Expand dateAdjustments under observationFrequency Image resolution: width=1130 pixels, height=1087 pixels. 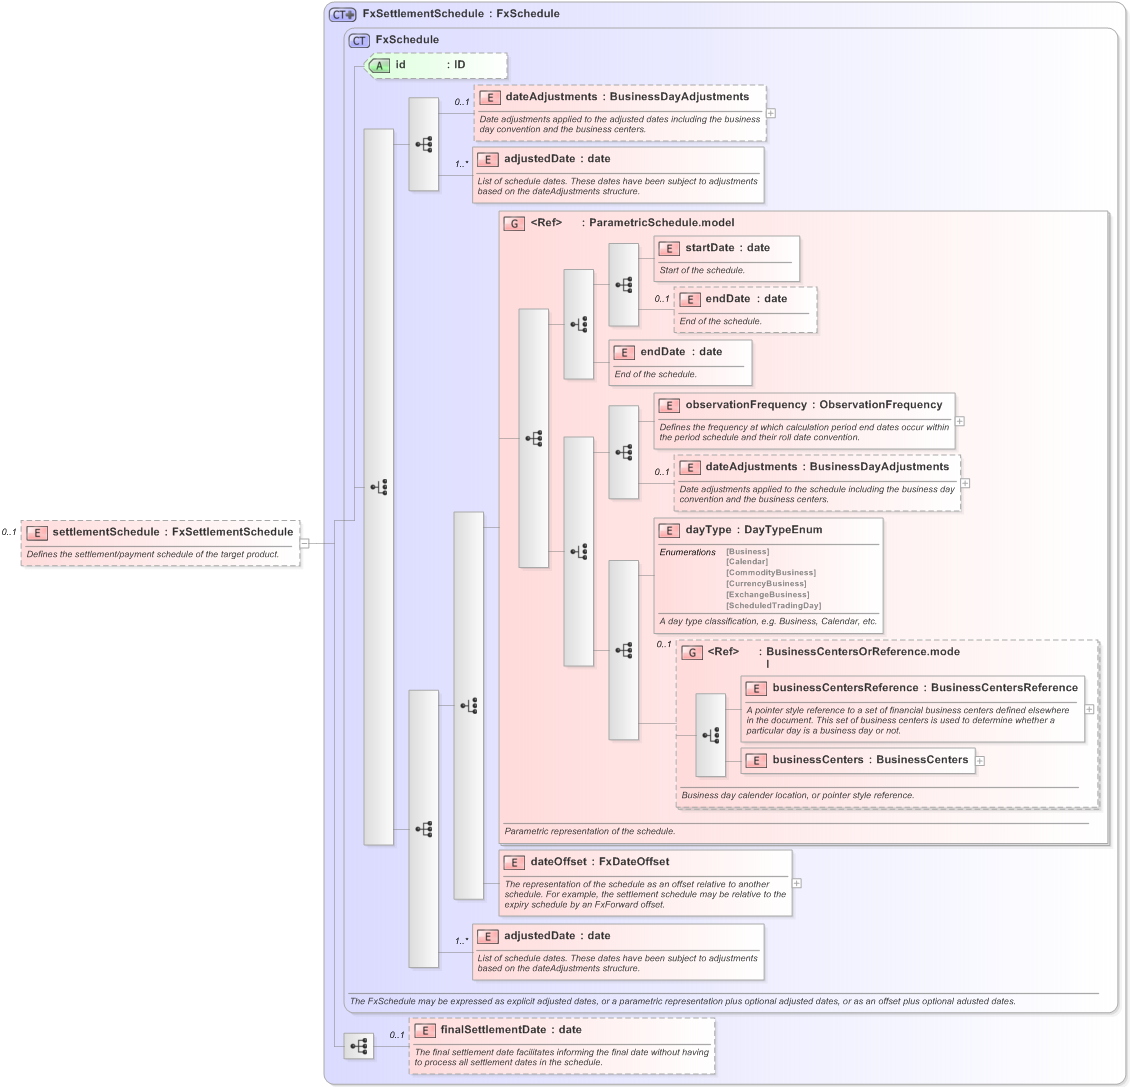966,483
